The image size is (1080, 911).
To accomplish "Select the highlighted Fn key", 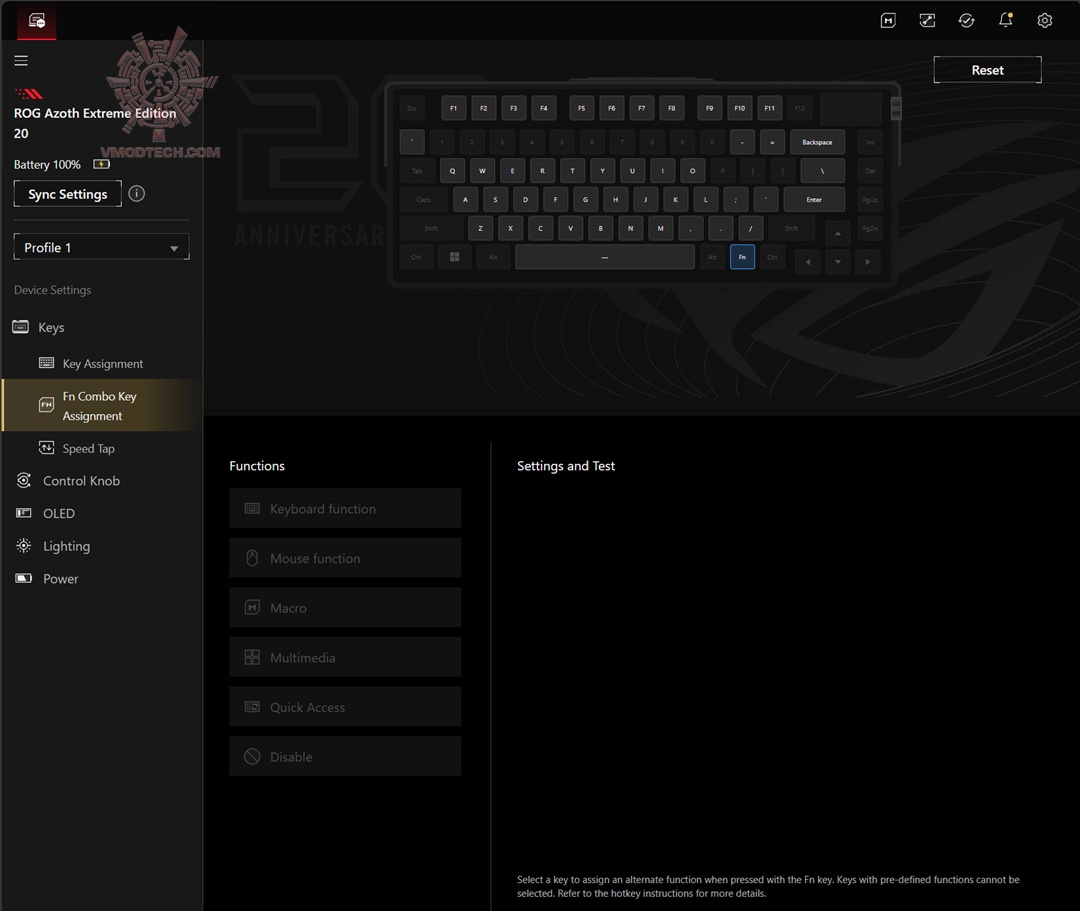I will 742,257.
